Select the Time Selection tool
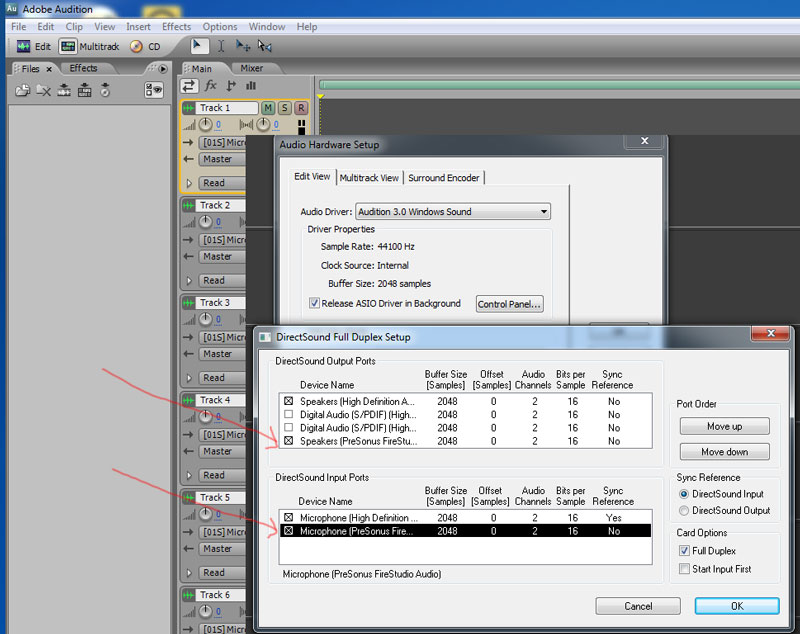The image size is (800, 634). coord(221,46)
